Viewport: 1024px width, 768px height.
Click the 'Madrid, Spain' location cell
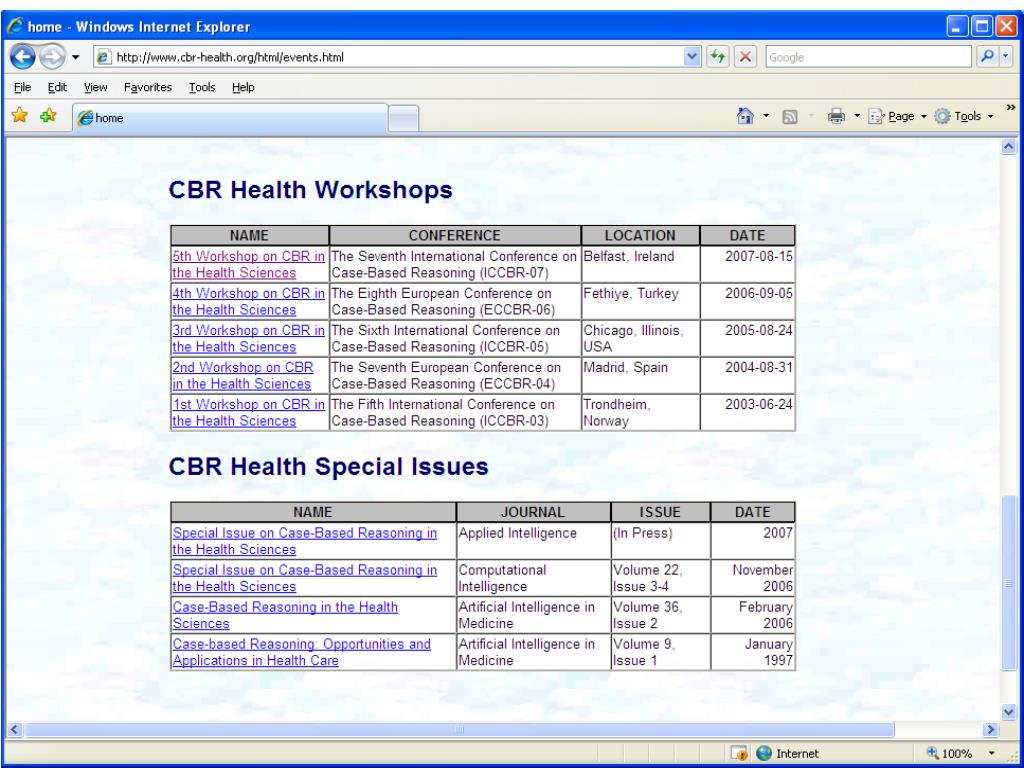coord(640,375)
